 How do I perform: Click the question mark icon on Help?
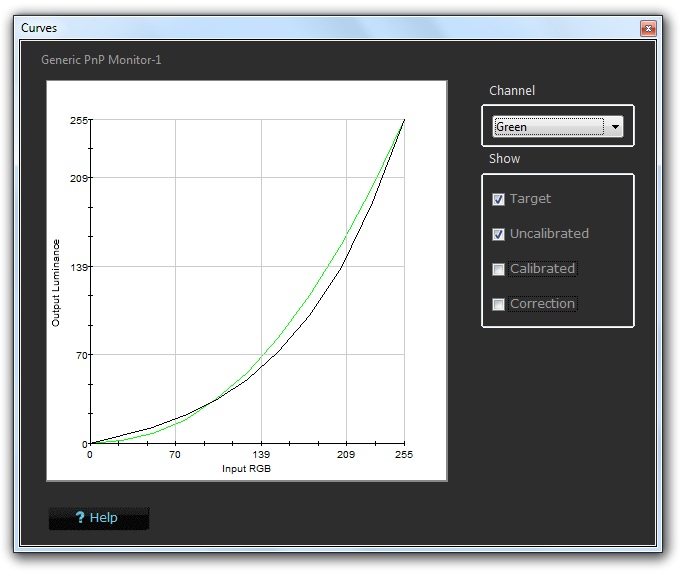point(80,517)
